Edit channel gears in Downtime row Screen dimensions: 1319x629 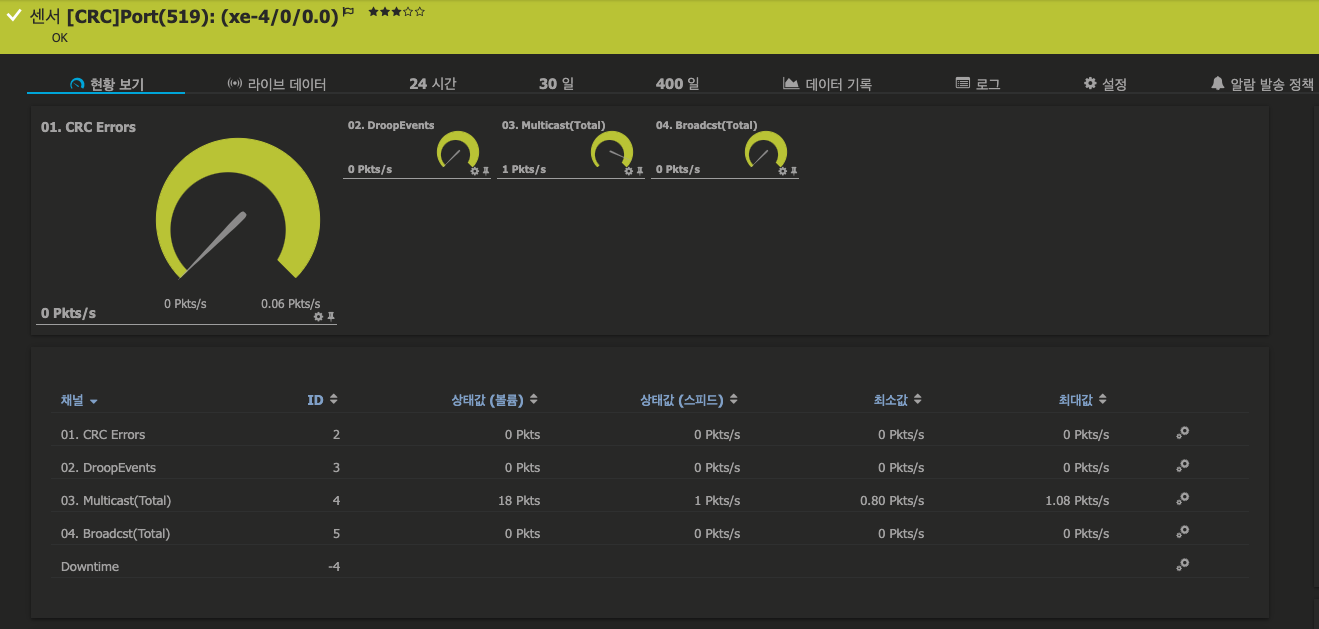[x=1182, y=565]
